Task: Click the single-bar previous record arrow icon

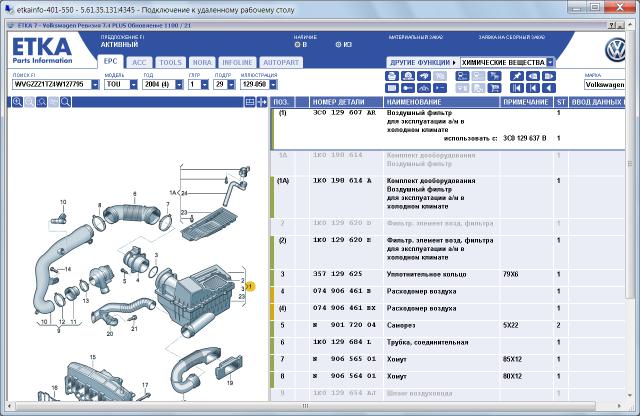Action: coord(533,88)
